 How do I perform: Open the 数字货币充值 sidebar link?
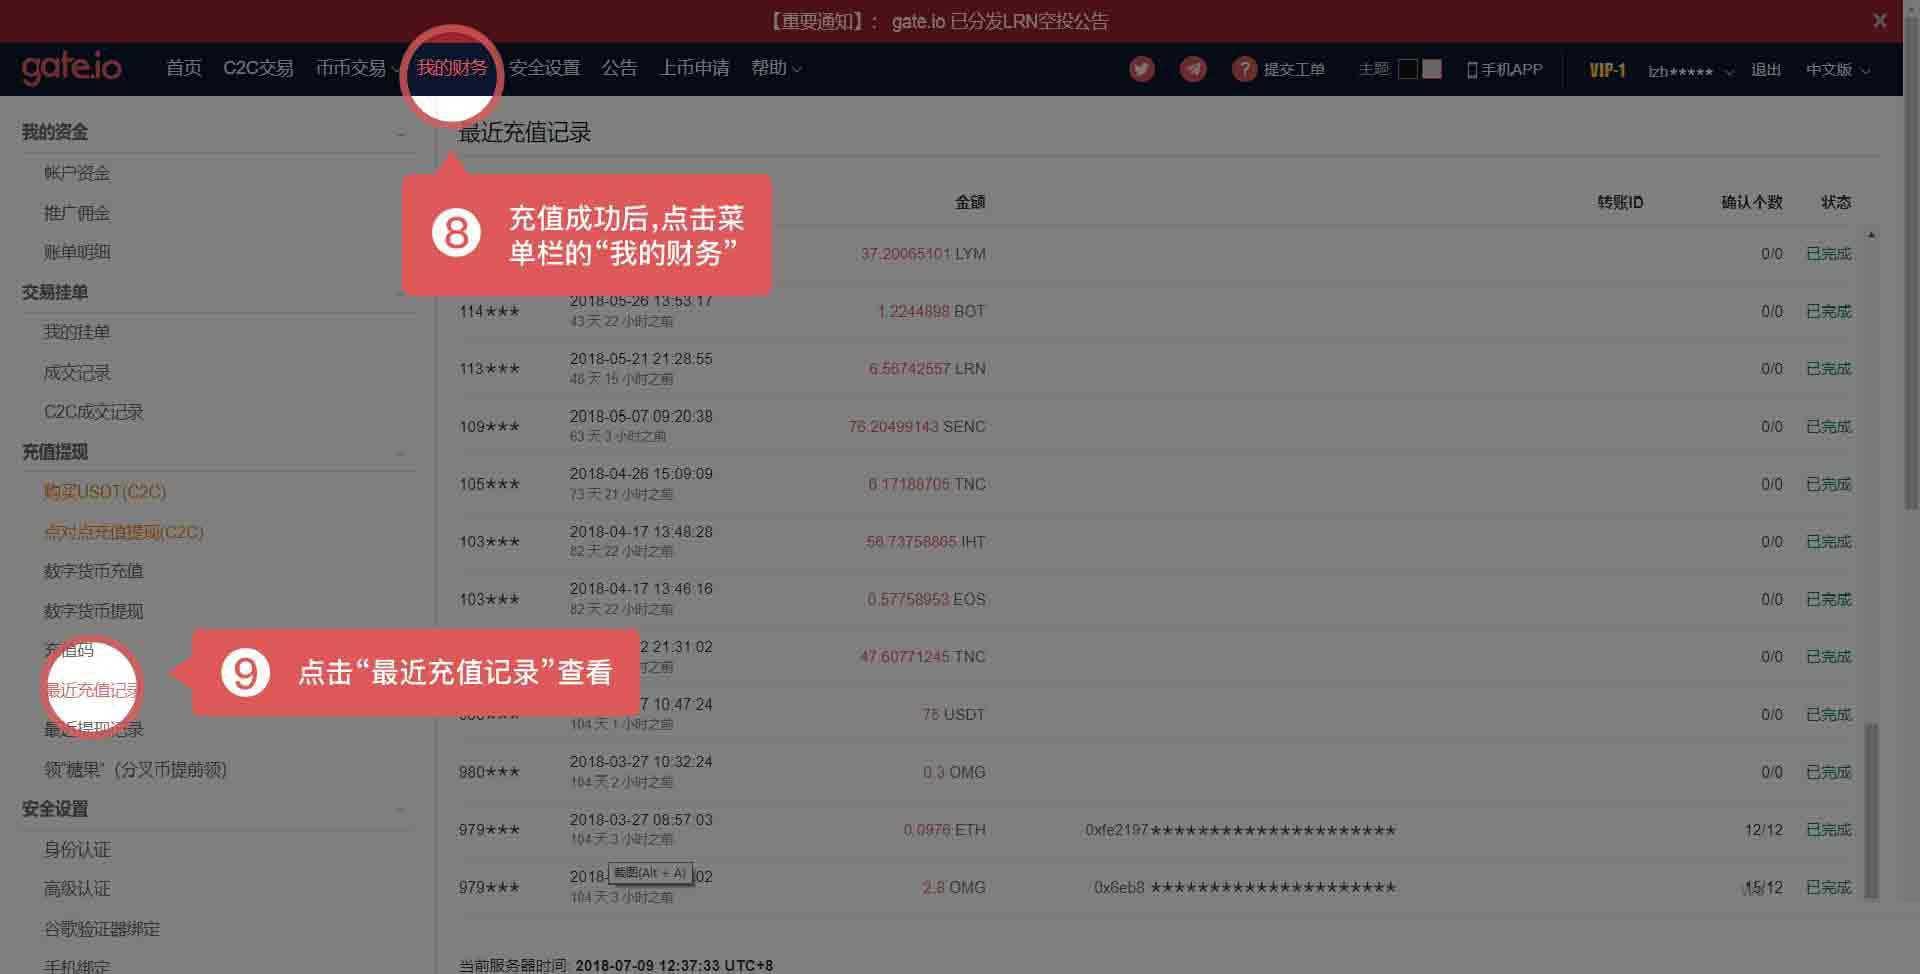(x=95, y=571)
